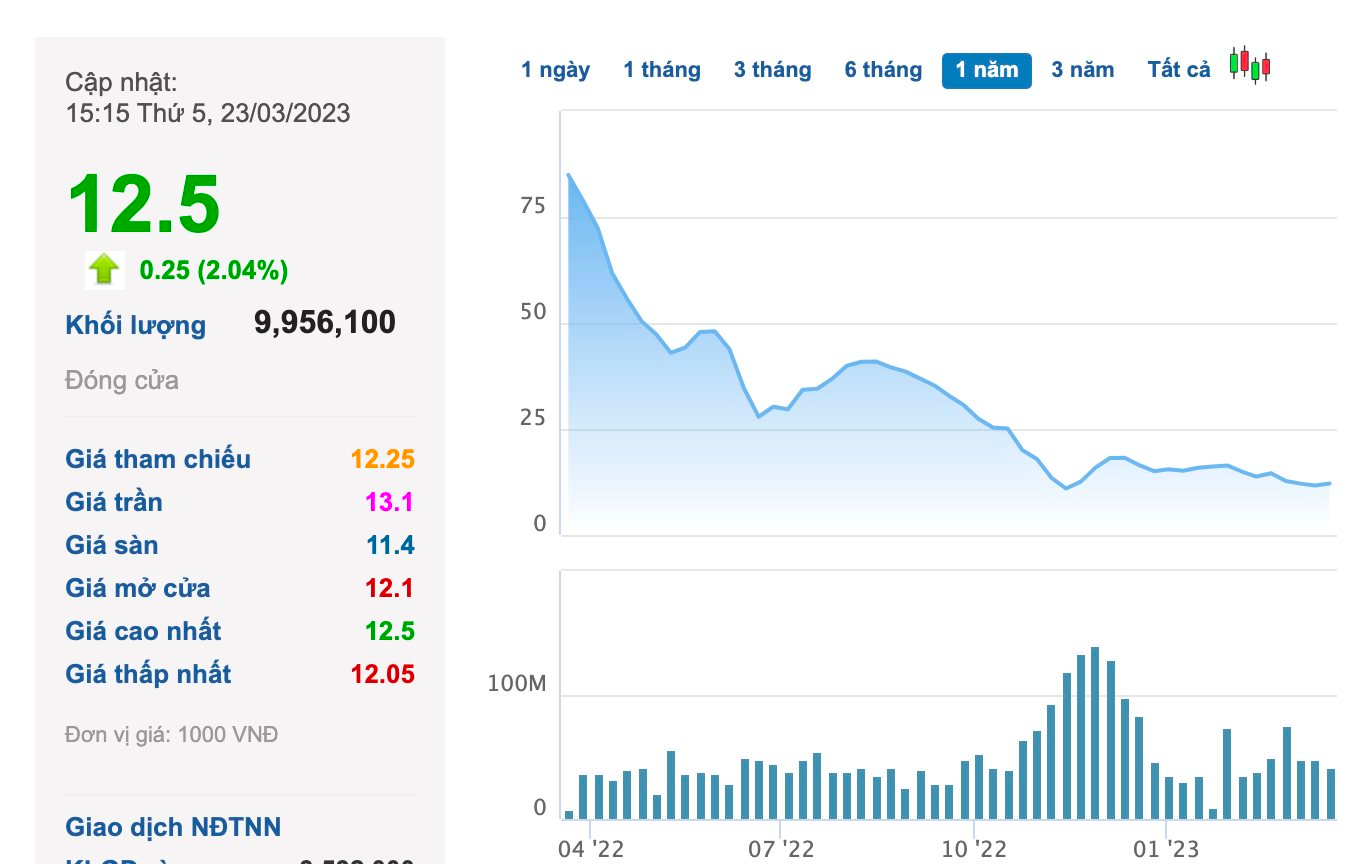
Task: Display Tất cả full history range
Action: click(1178, 70)
